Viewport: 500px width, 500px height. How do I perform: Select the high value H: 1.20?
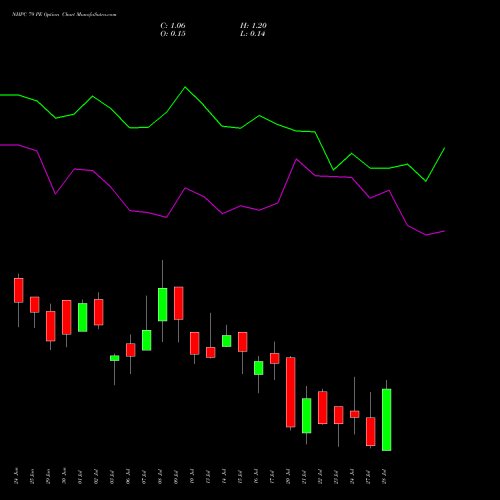[253, 26]
